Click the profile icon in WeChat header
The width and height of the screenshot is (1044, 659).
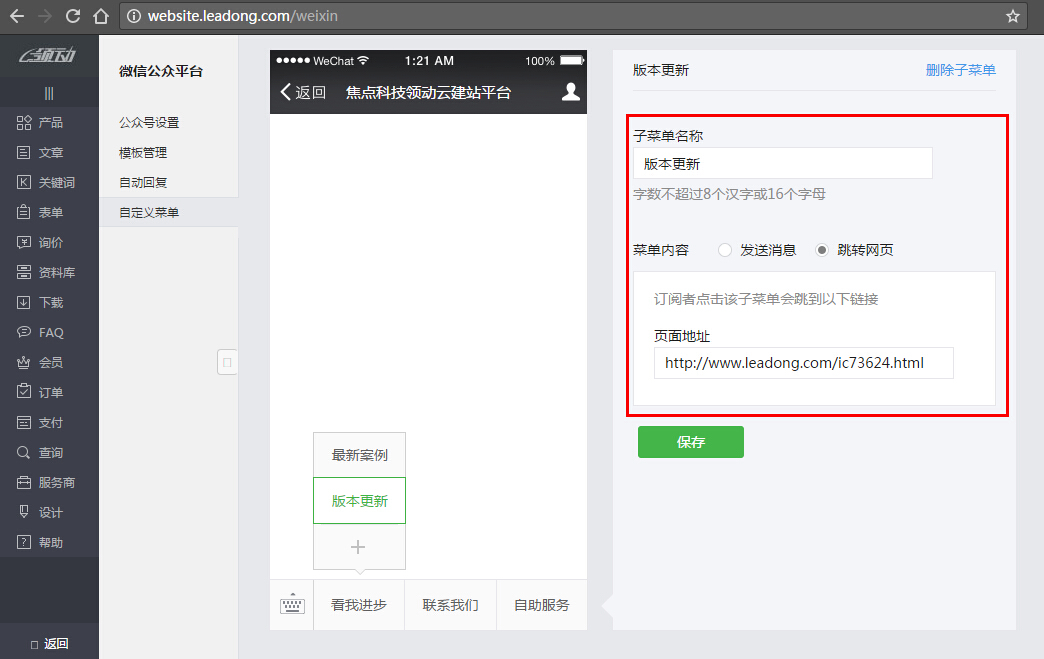(x=570, y=92)
